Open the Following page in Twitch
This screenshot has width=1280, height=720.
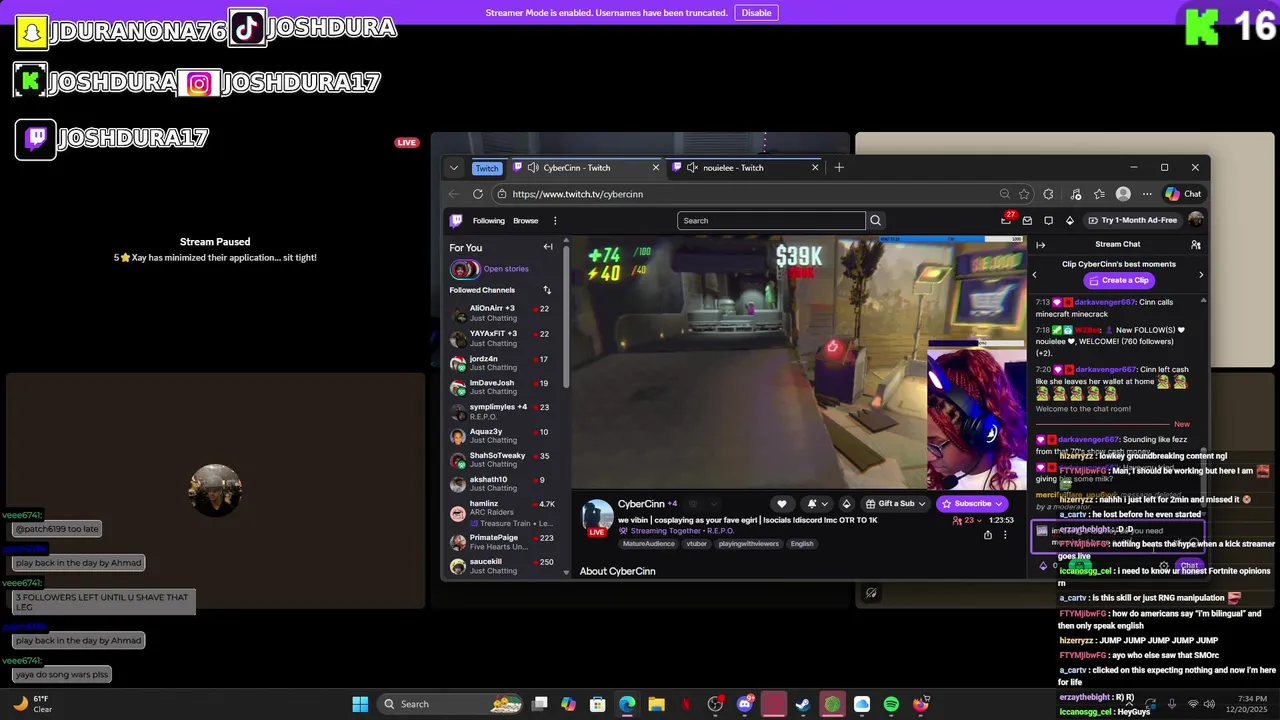489,221
